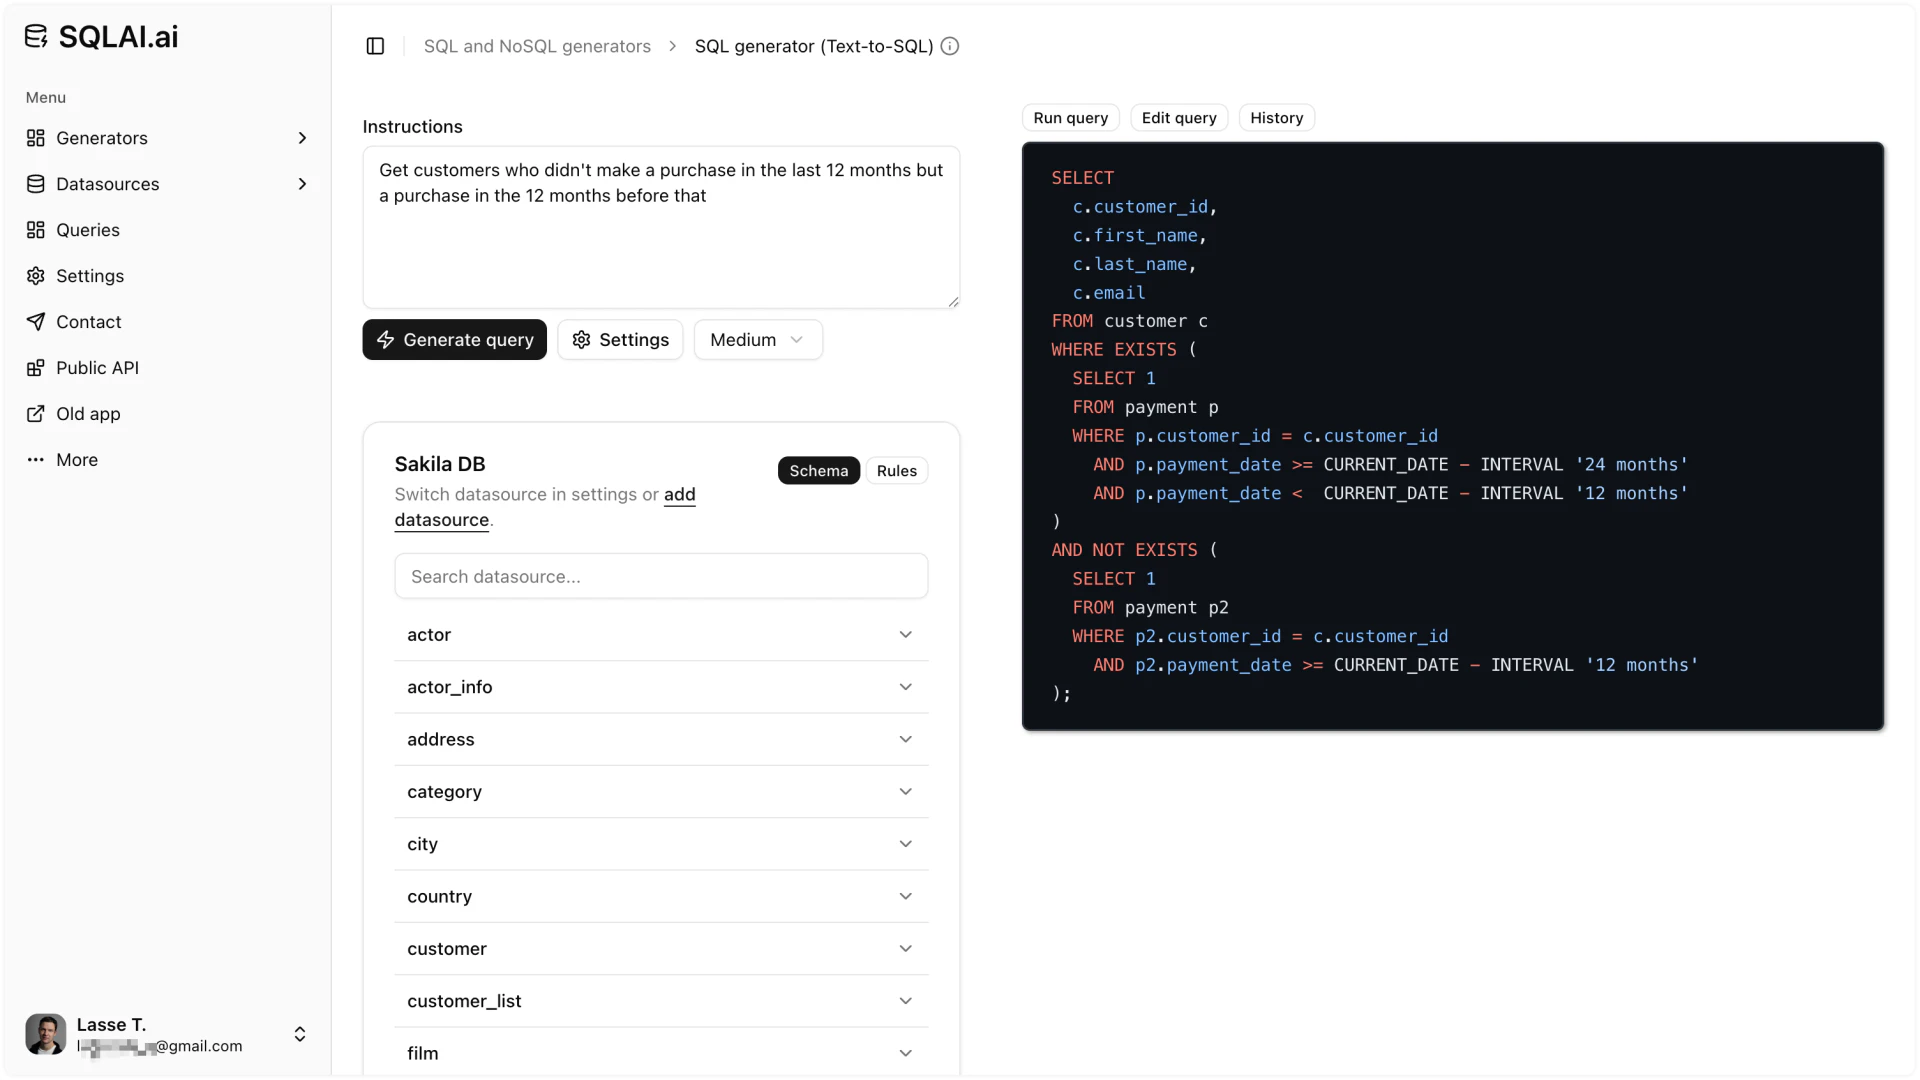Toggle the sidebar collapse icon
1920x1080 pixels.
[375, 46]
